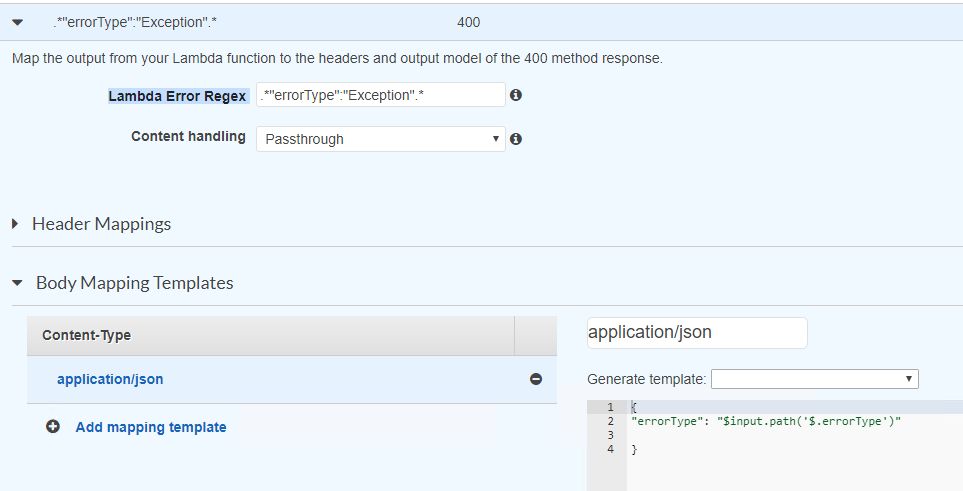
Task: Select the application/json mapping template entry
Action: tap(110, 379)
